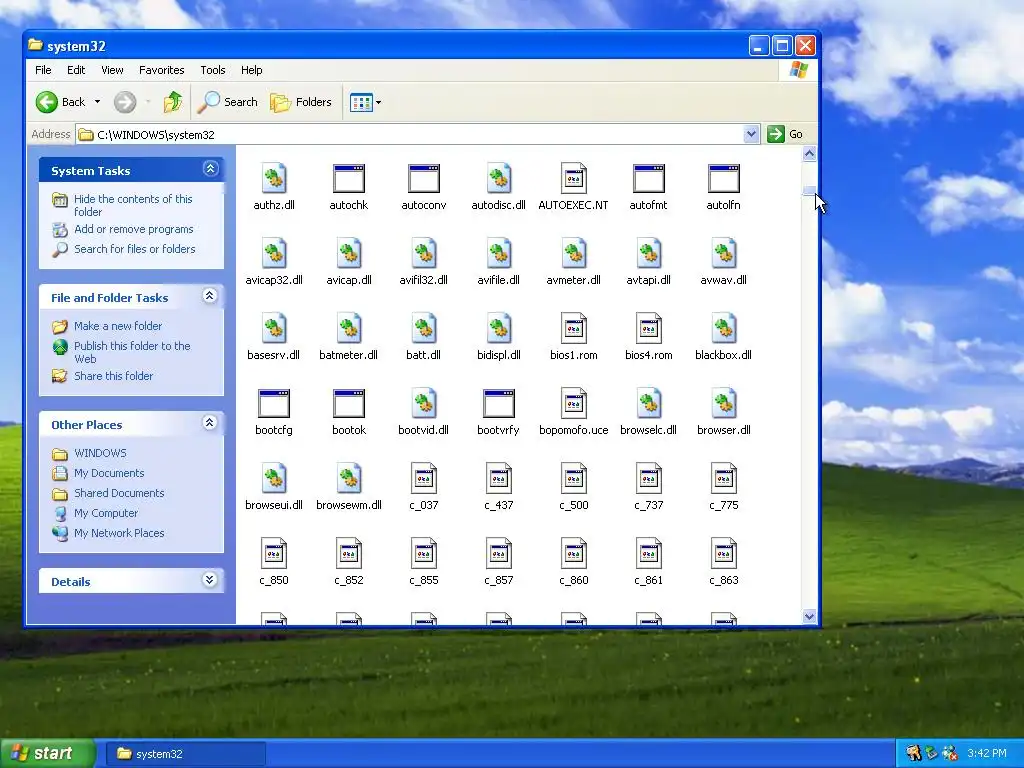
Task: Click the Search toolbar button
Action: click(228, 102)
